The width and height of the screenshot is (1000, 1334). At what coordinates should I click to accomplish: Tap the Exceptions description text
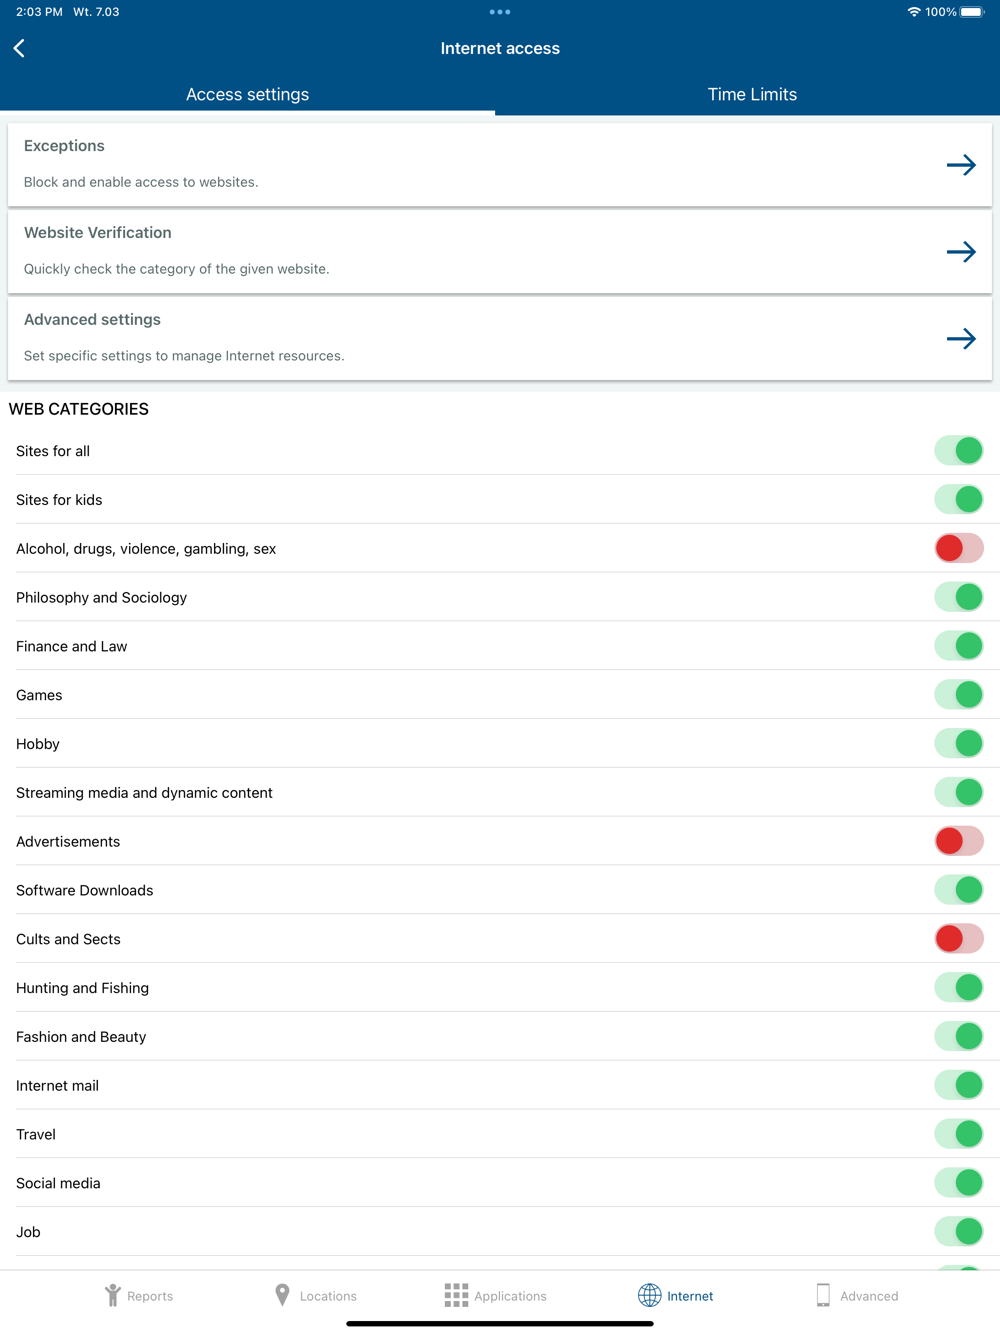(141, 182)
